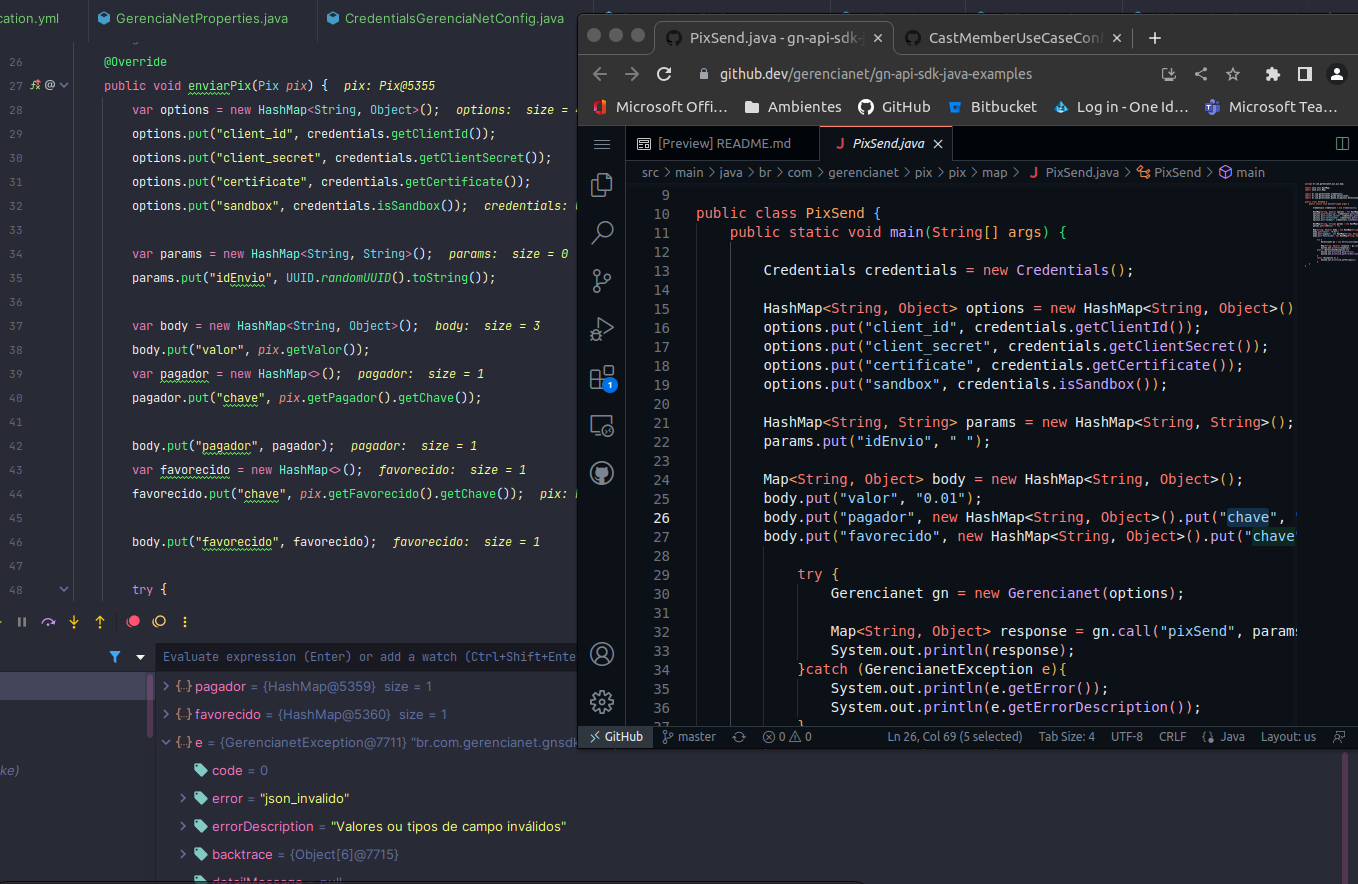Click Step Over in IntelliJ debugger
Image resolution: width=1358 pixels, height=884 pixels.
pyautogui.click(x=48, y=621)
